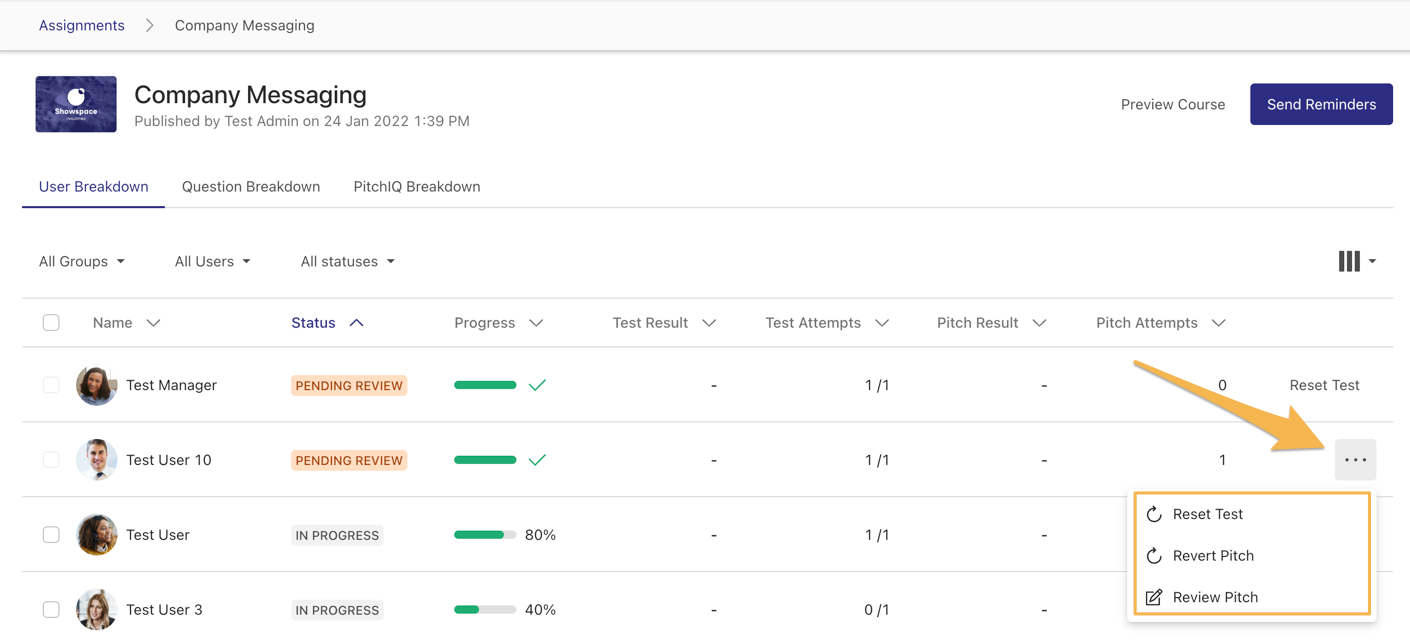Click the column layout icon
1410x641 pixels.
pyautogui.click(x=1350, y=261)
